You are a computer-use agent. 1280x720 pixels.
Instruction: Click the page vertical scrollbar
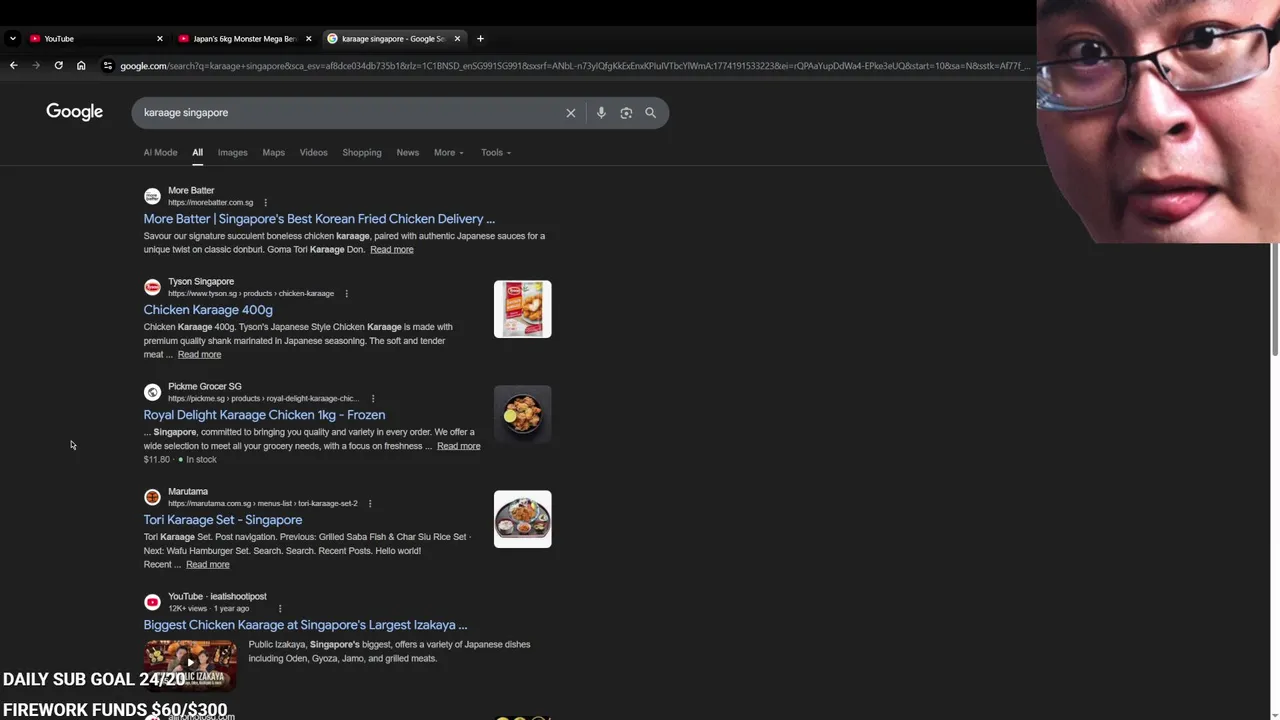click(1275, 300)
